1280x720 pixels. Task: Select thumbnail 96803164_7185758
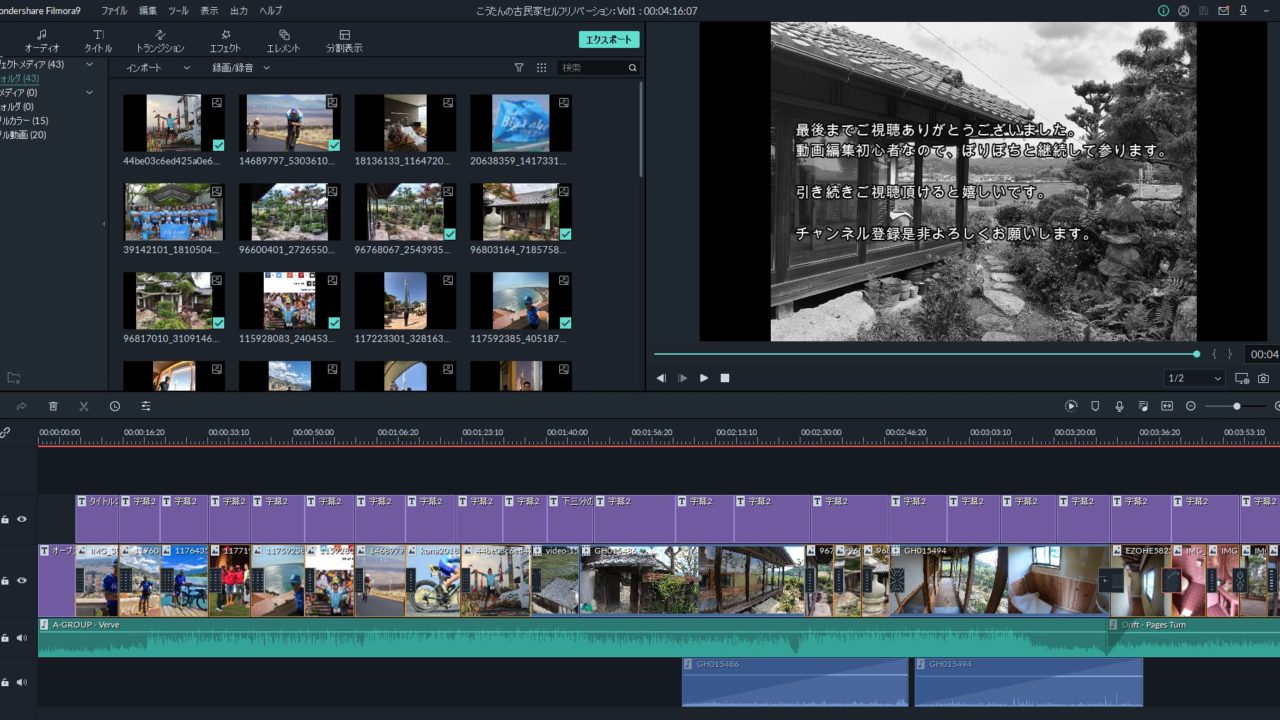tap(521, 212)
